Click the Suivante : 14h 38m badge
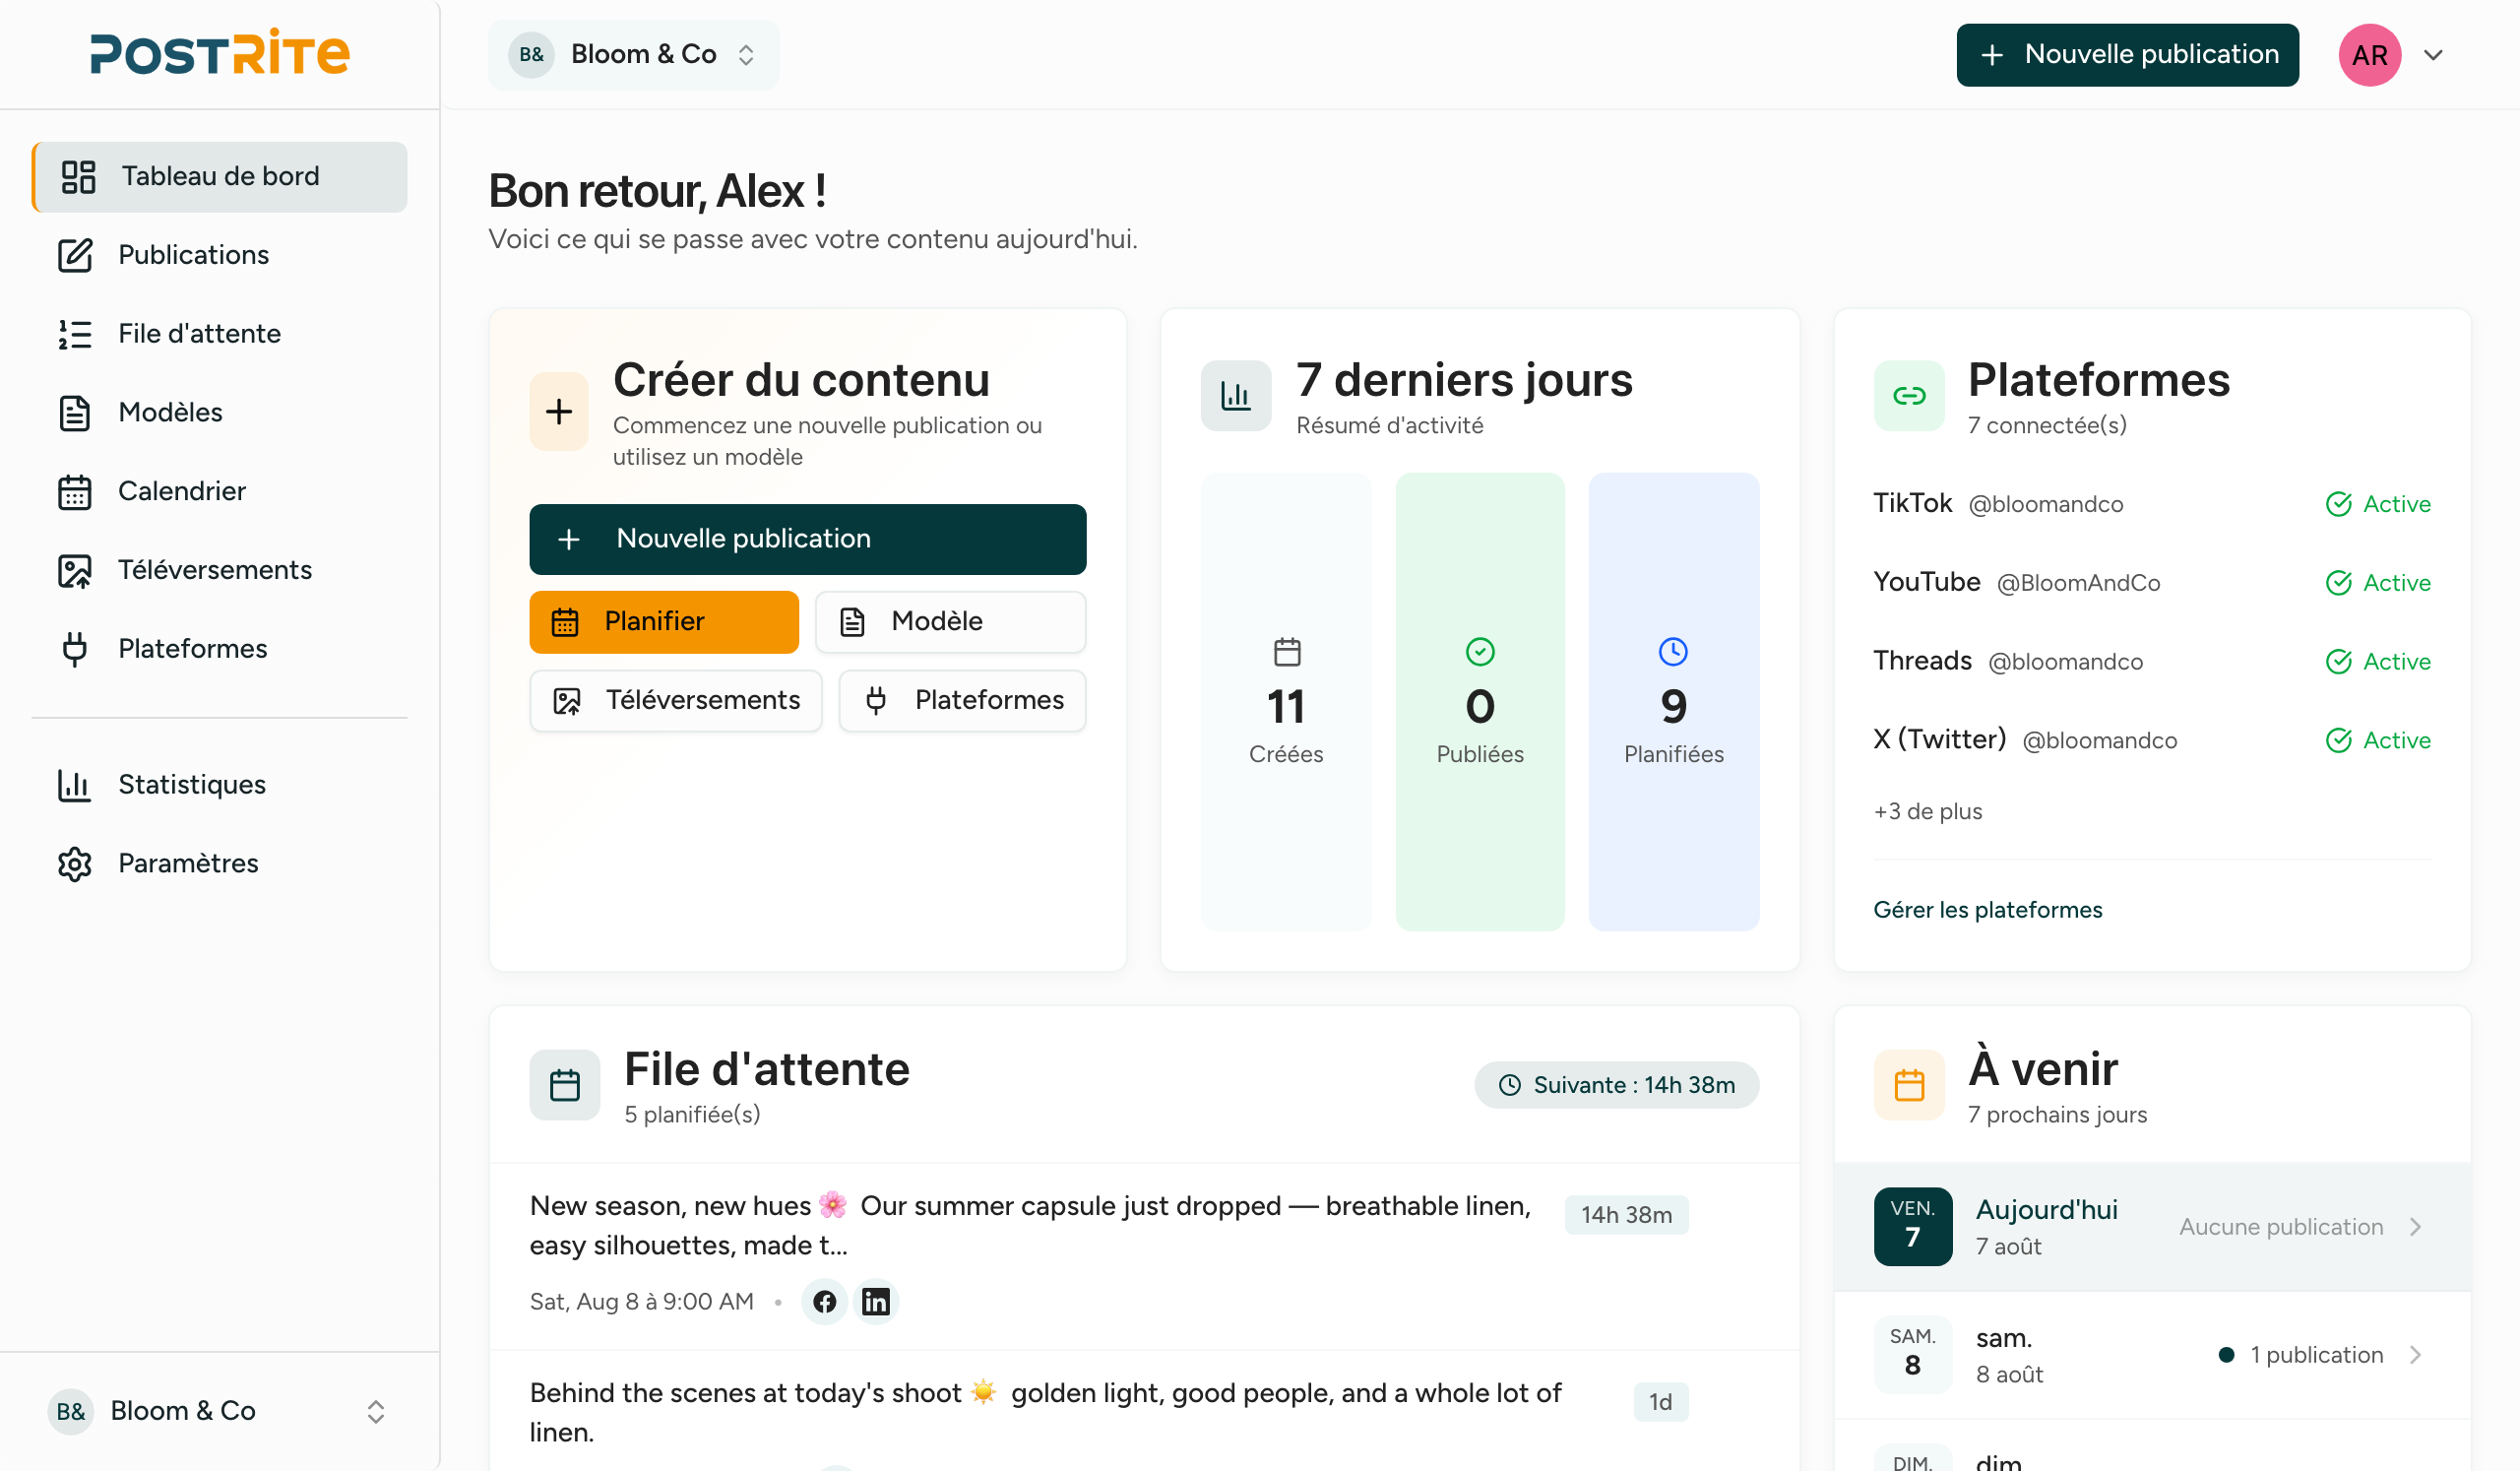Viewport: 2520px width, 1471px height. (x=1616, y=1085)
